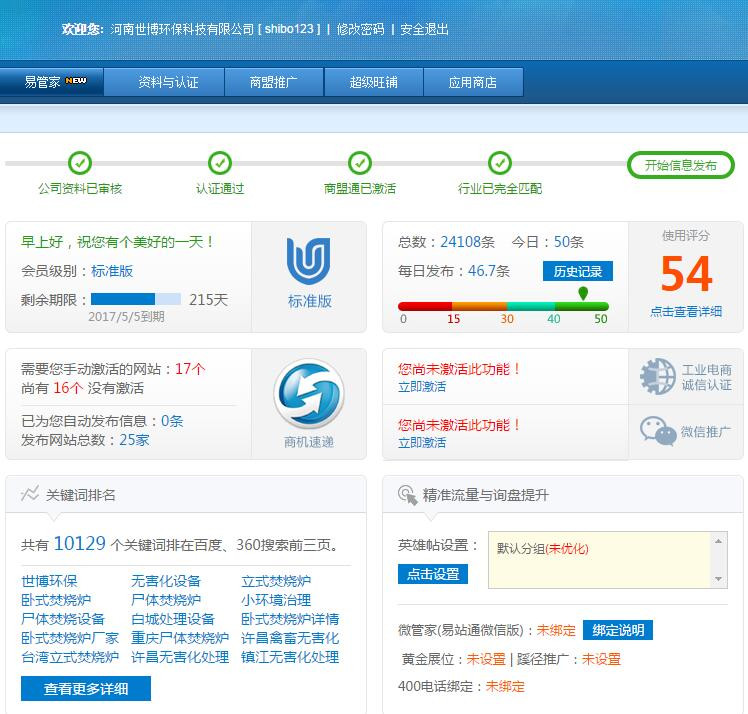This screenshot has height=714, width=748.
Task: Click the 工业电商诚信认证 globe icon
Action: click(x=658, y=376)
